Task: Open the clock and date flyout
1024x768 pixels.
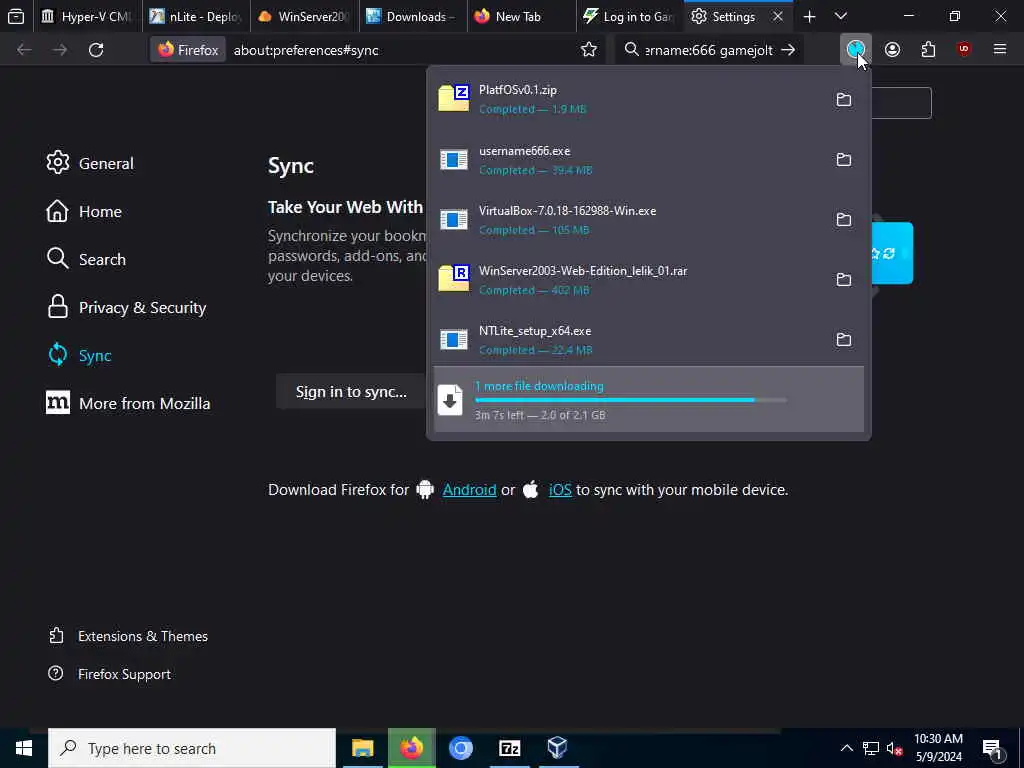Action: coord(938,748)
